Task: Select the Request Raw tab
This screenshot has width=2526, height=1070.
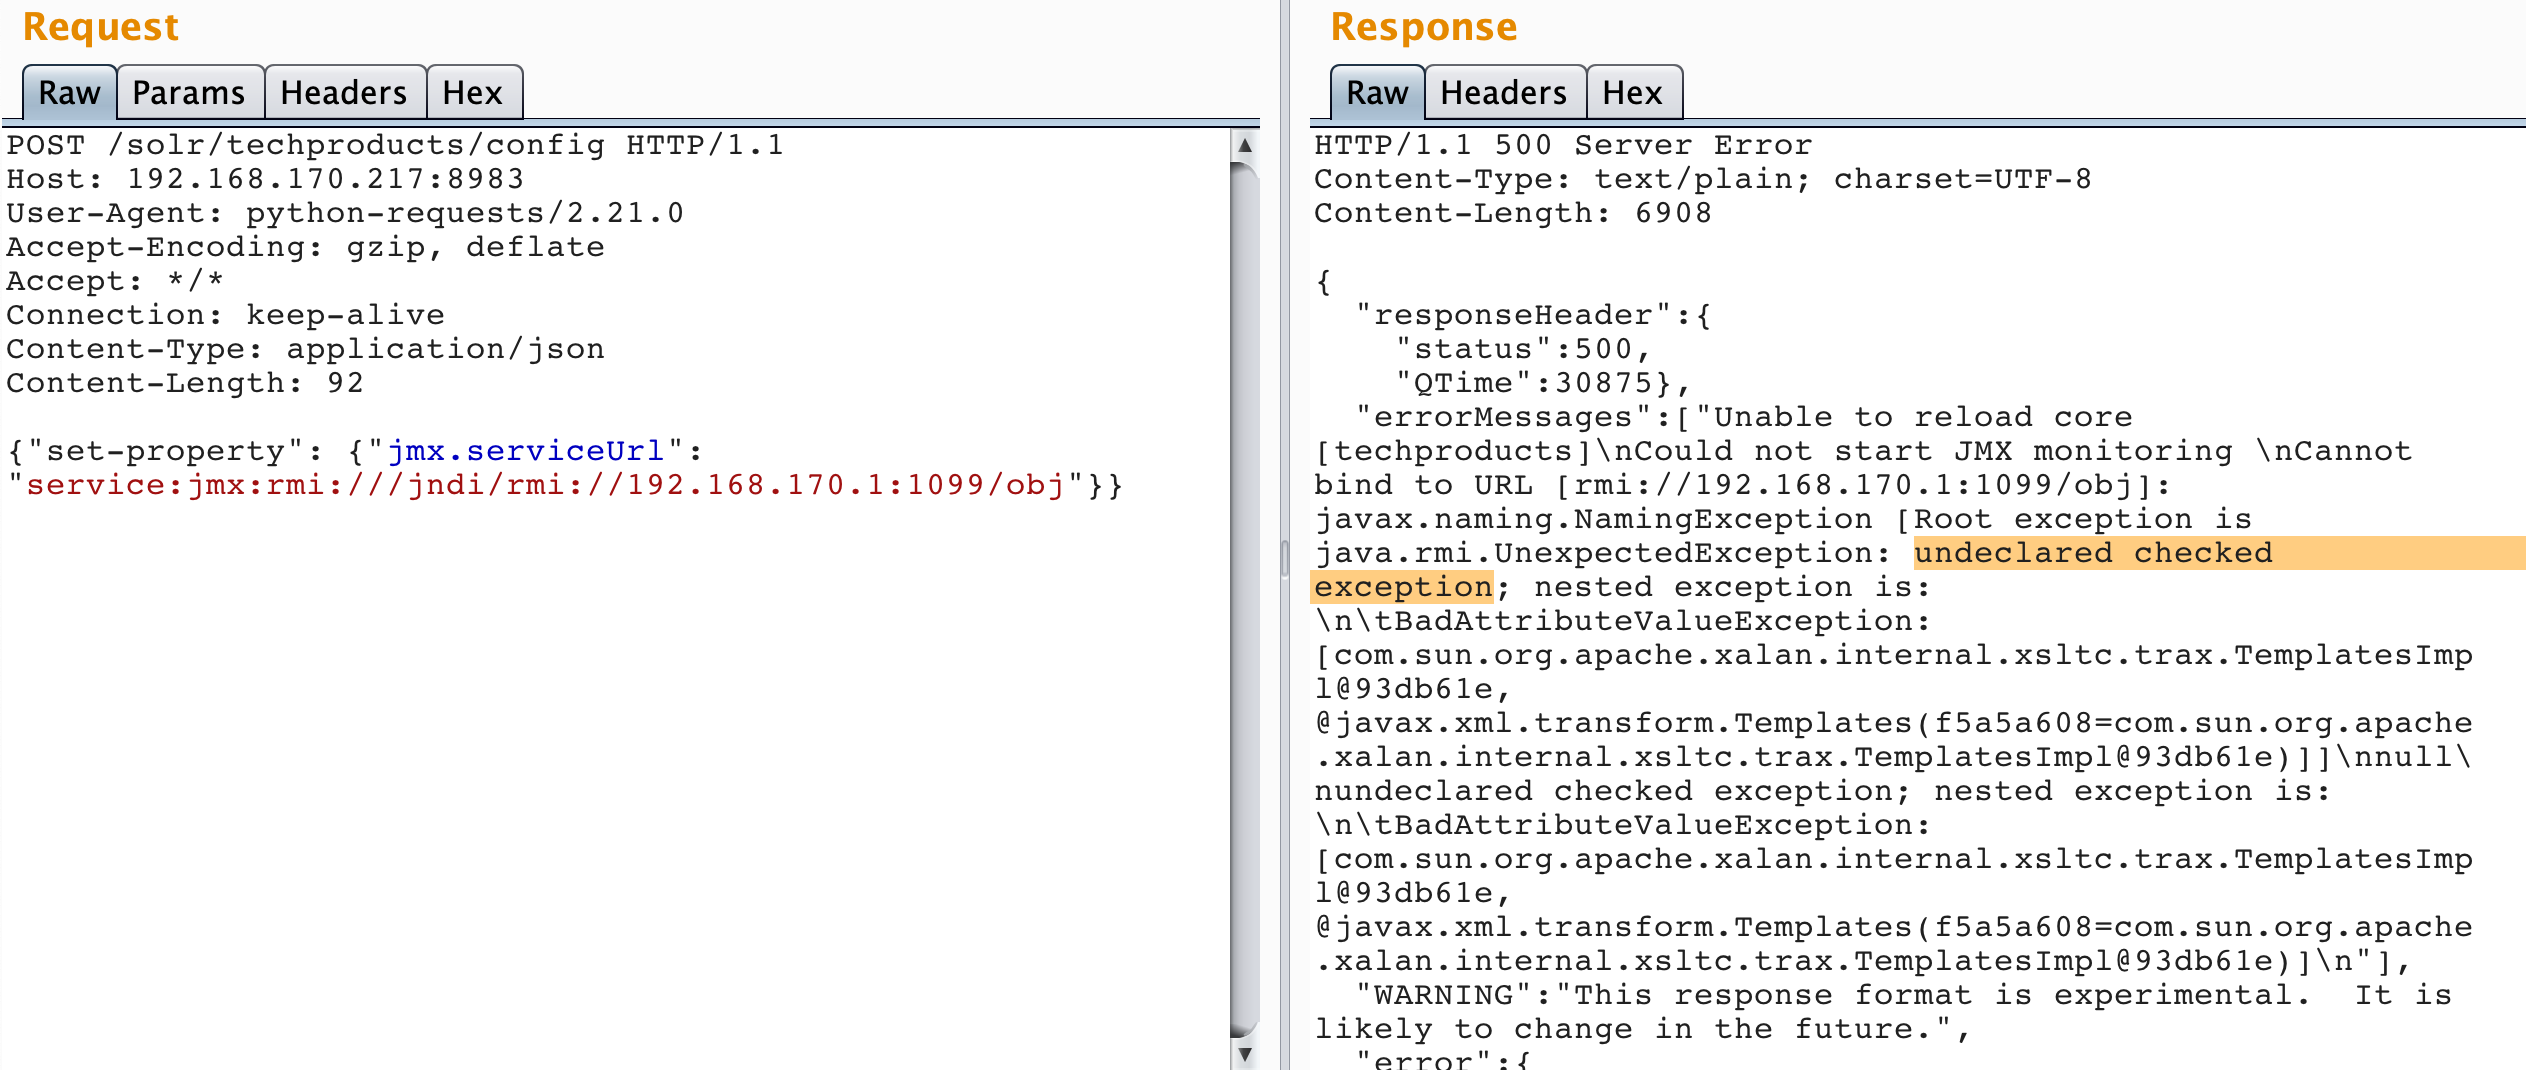Action: coord(69,93)
